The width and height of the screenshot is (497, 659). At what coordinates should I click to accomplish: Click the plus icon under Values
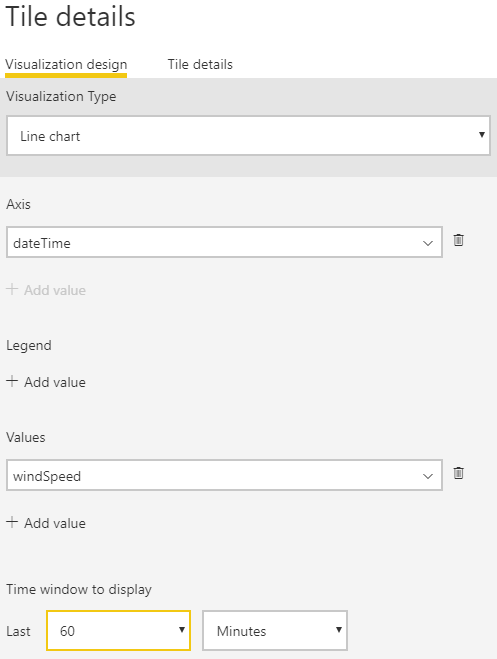12,522
